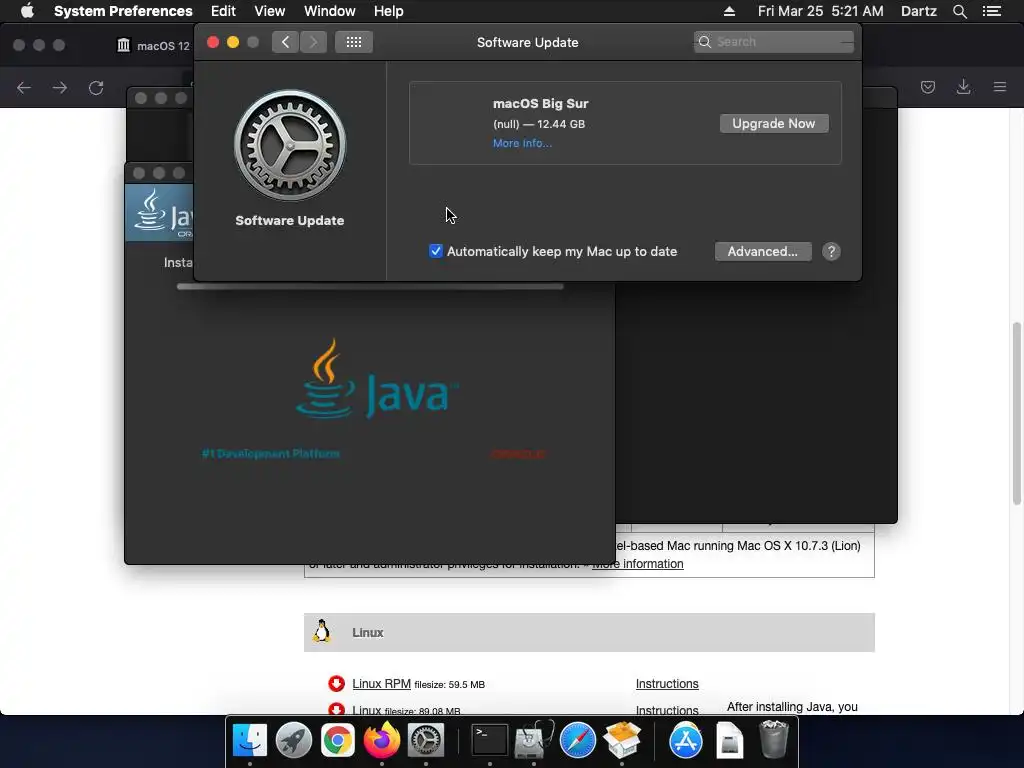Open Safari from the Dock
Image resolution: width=1024 pixels, height=768 pixels.
point(578,741)
